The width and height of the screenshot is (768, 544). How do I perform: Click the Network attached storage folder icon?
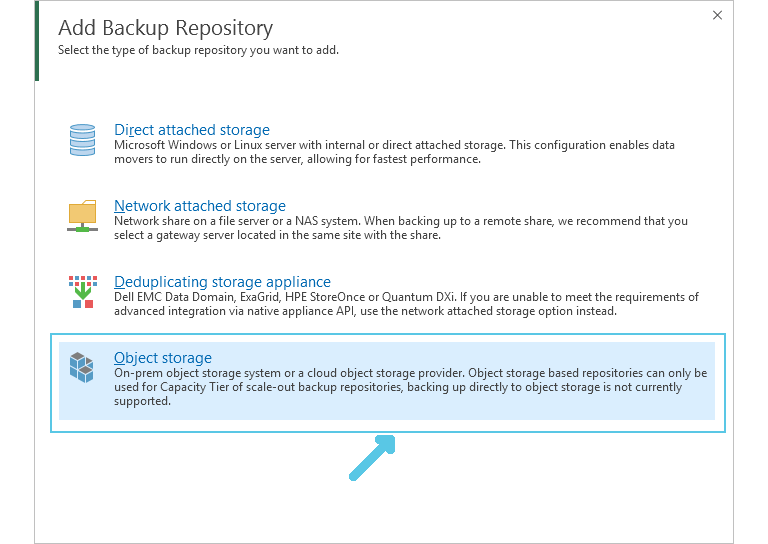click(82, 215)
